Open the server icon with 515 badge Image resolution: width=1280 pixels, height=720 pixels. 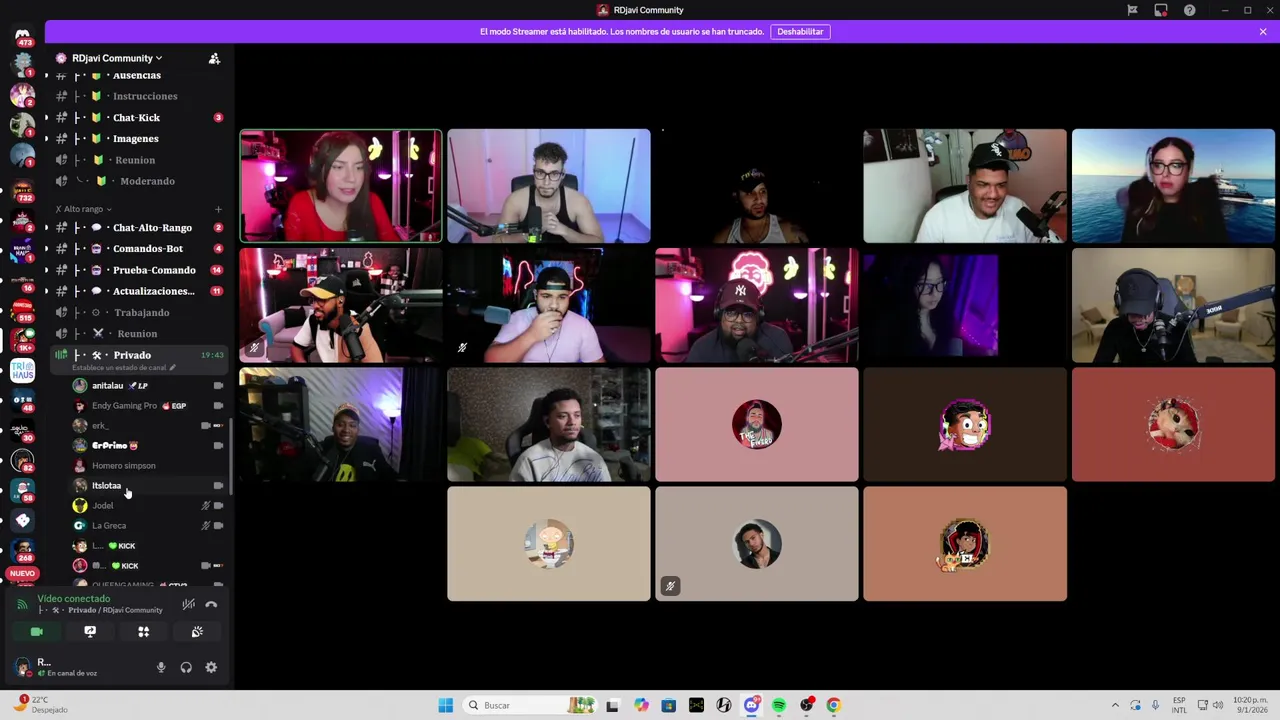tap(22, 309)
